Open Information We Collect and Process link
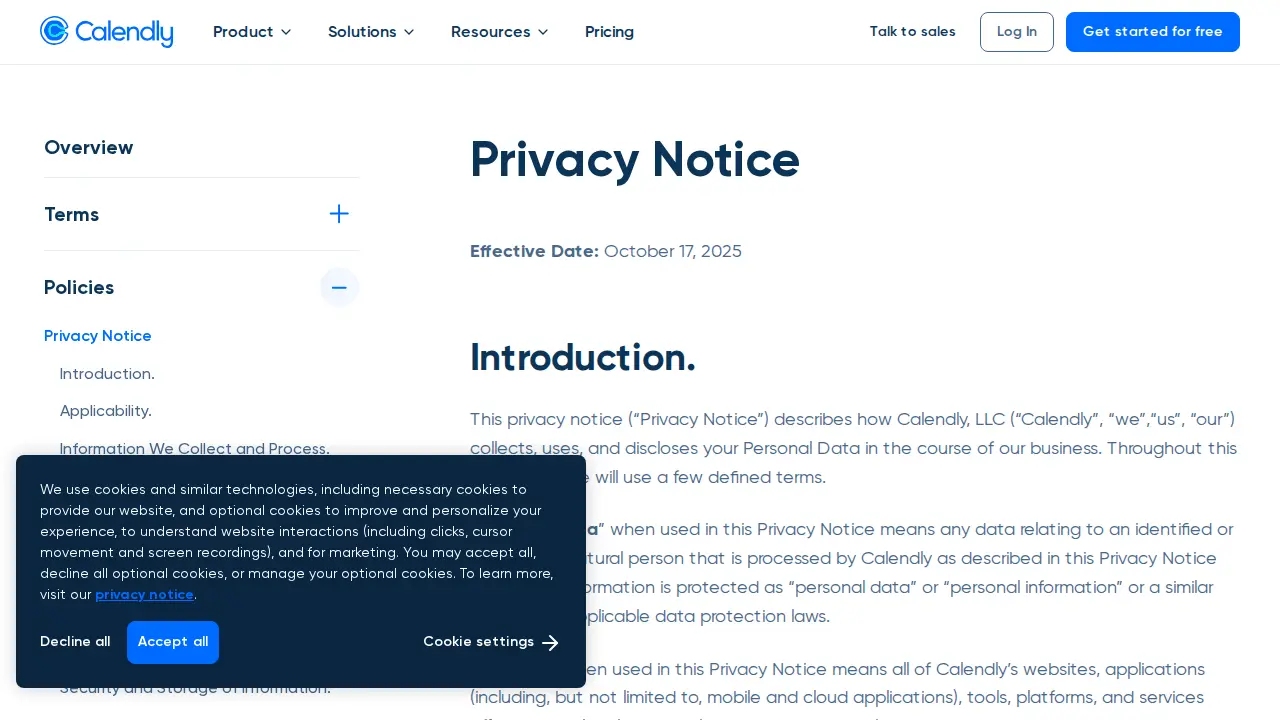This screenshot has height=720, width=1280. (x=195, y=449)
